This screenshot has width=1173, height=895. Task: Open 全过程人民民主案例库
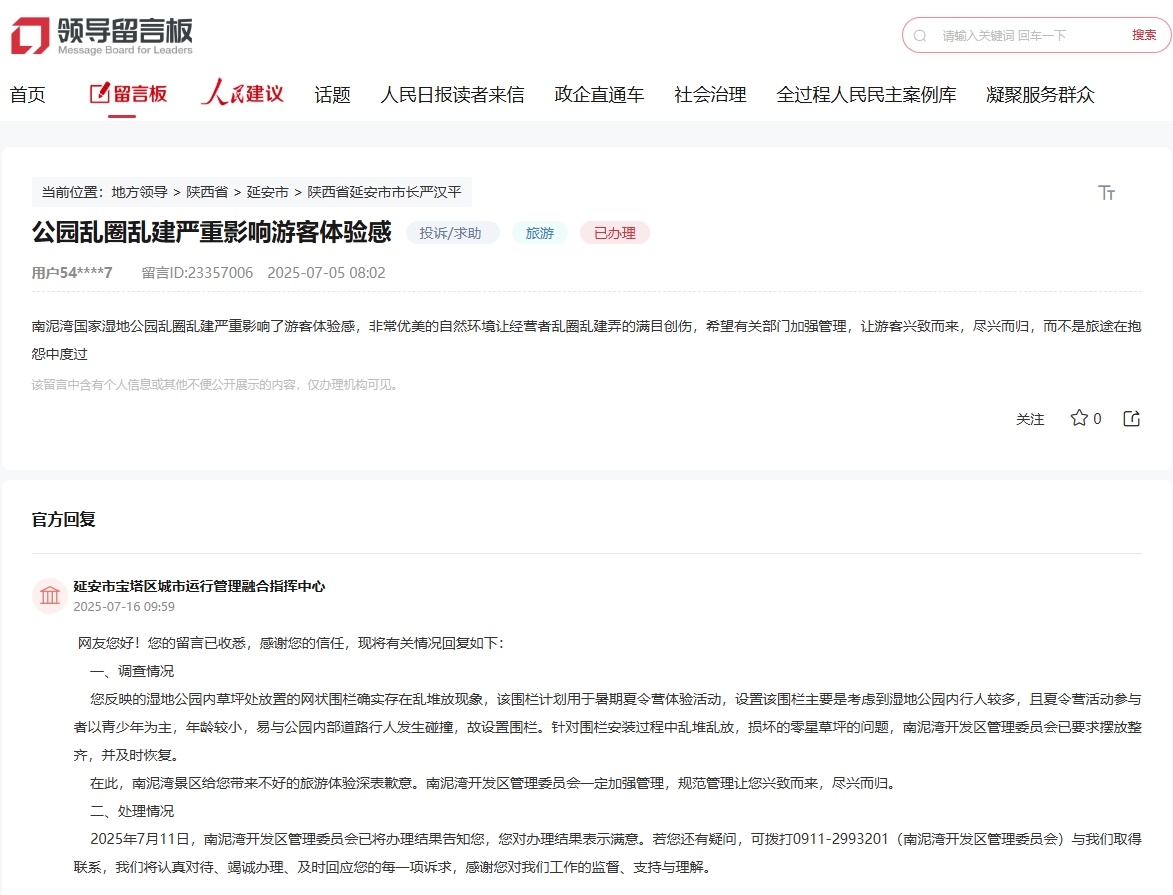click(866, 95)
